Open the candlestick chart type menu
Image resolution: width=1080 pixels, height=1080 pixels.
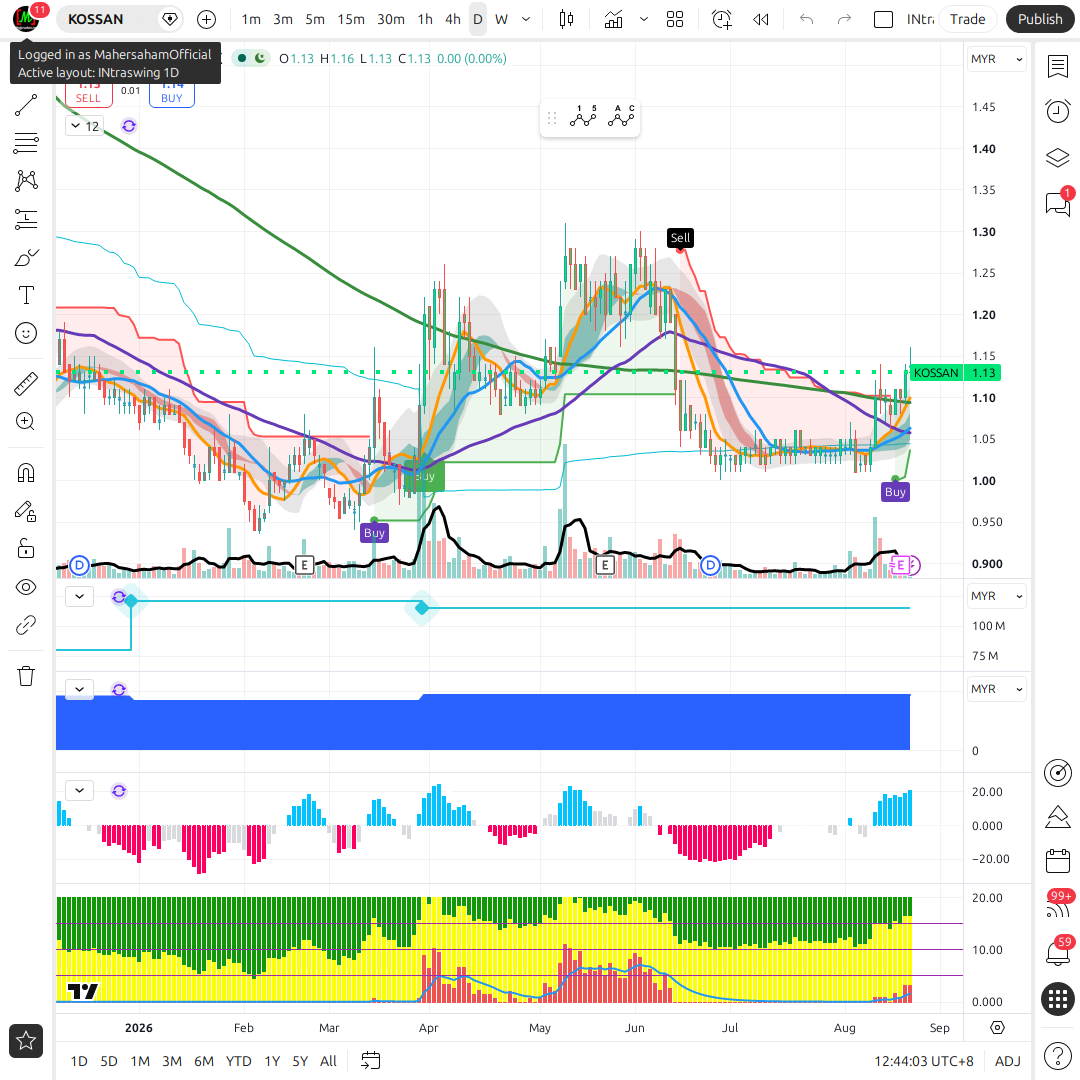click(566, 19)
